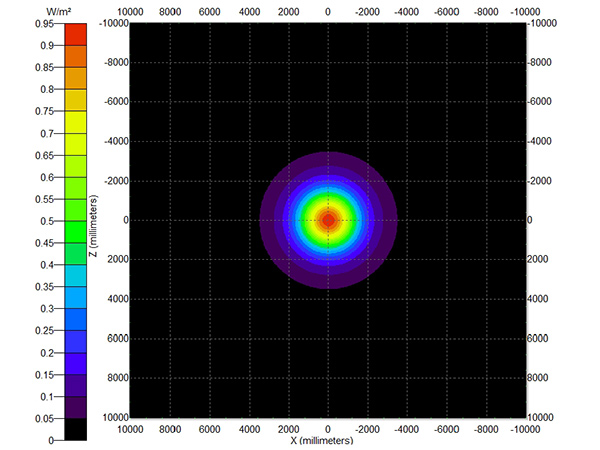600x450 pixels.
Task: Select the black 0–0.05 colorbar segment
Action: click(76, 429)
